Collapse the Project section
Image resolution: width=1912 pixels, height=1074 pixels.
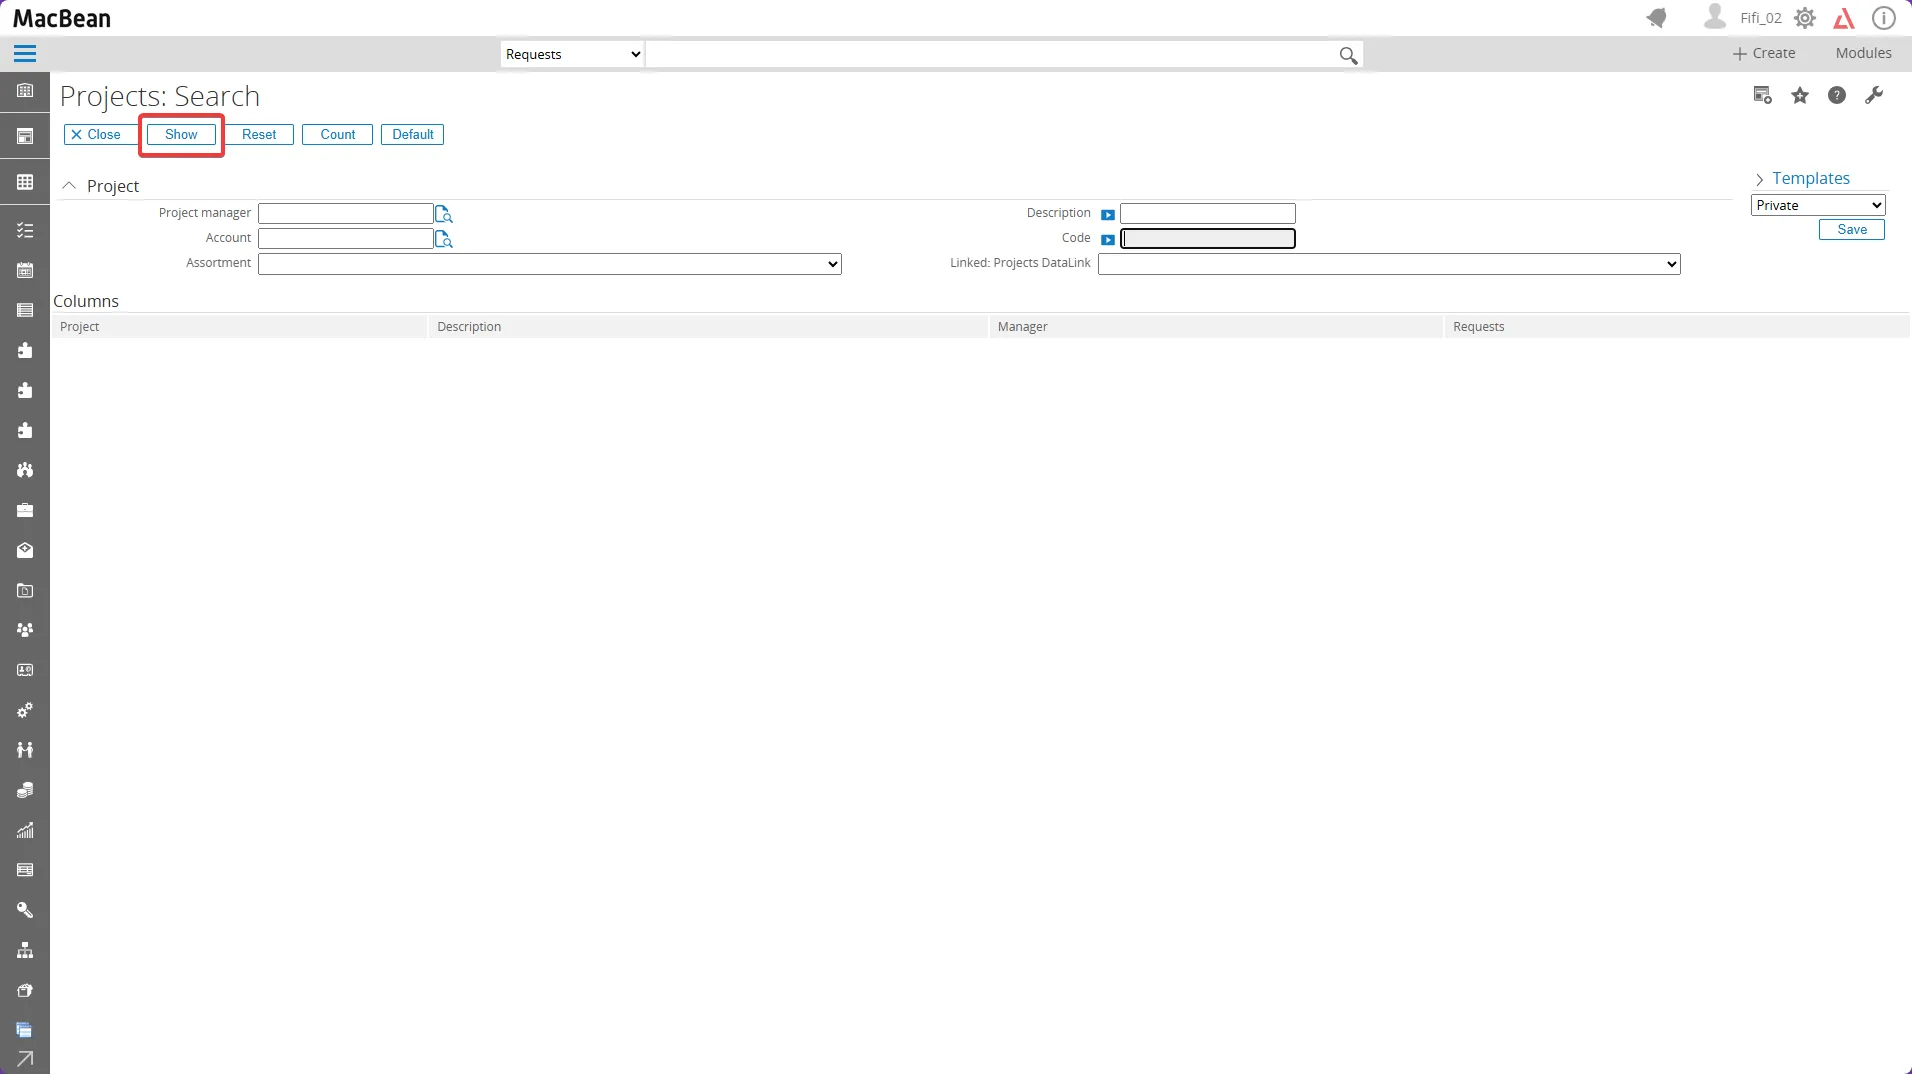[69, 186]
